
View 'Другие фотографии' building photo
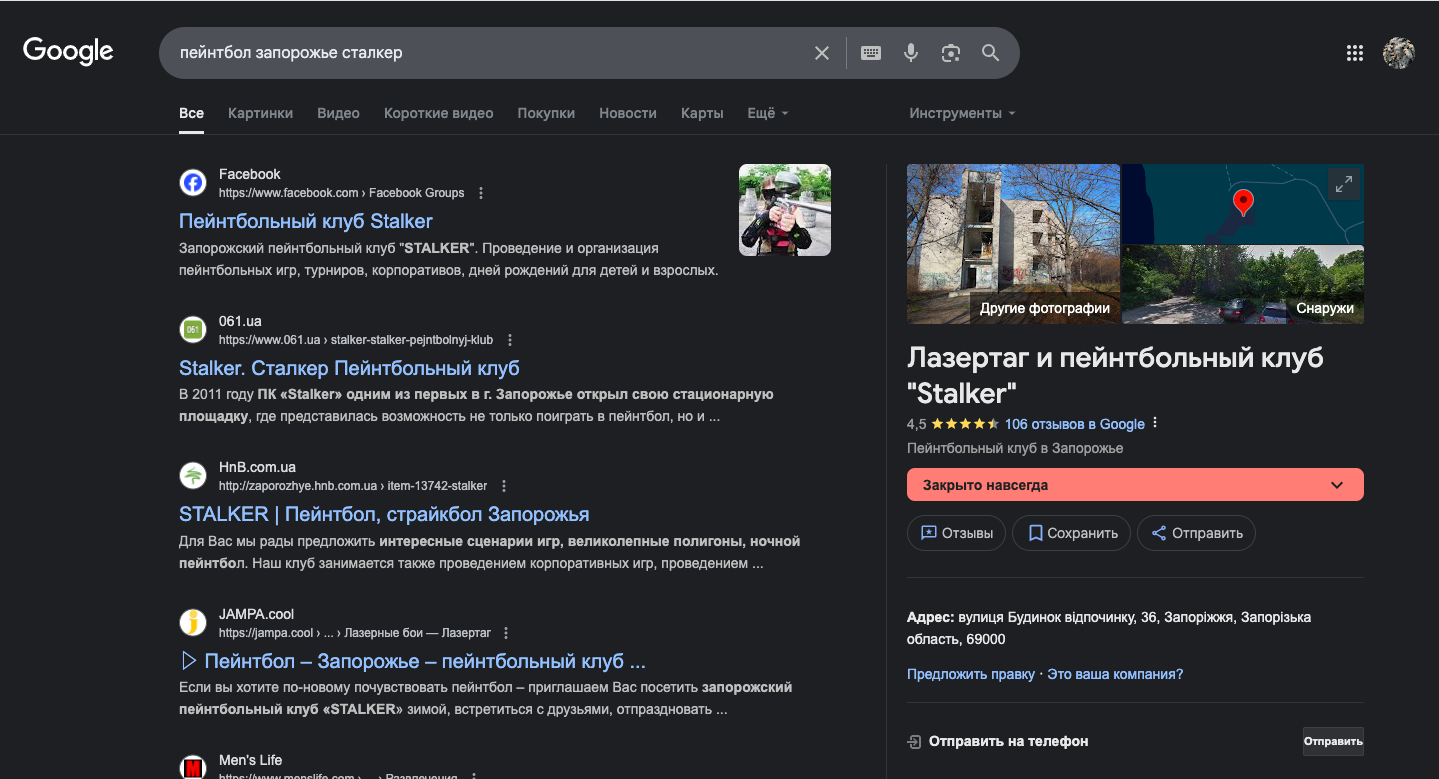pos(1012,244)
